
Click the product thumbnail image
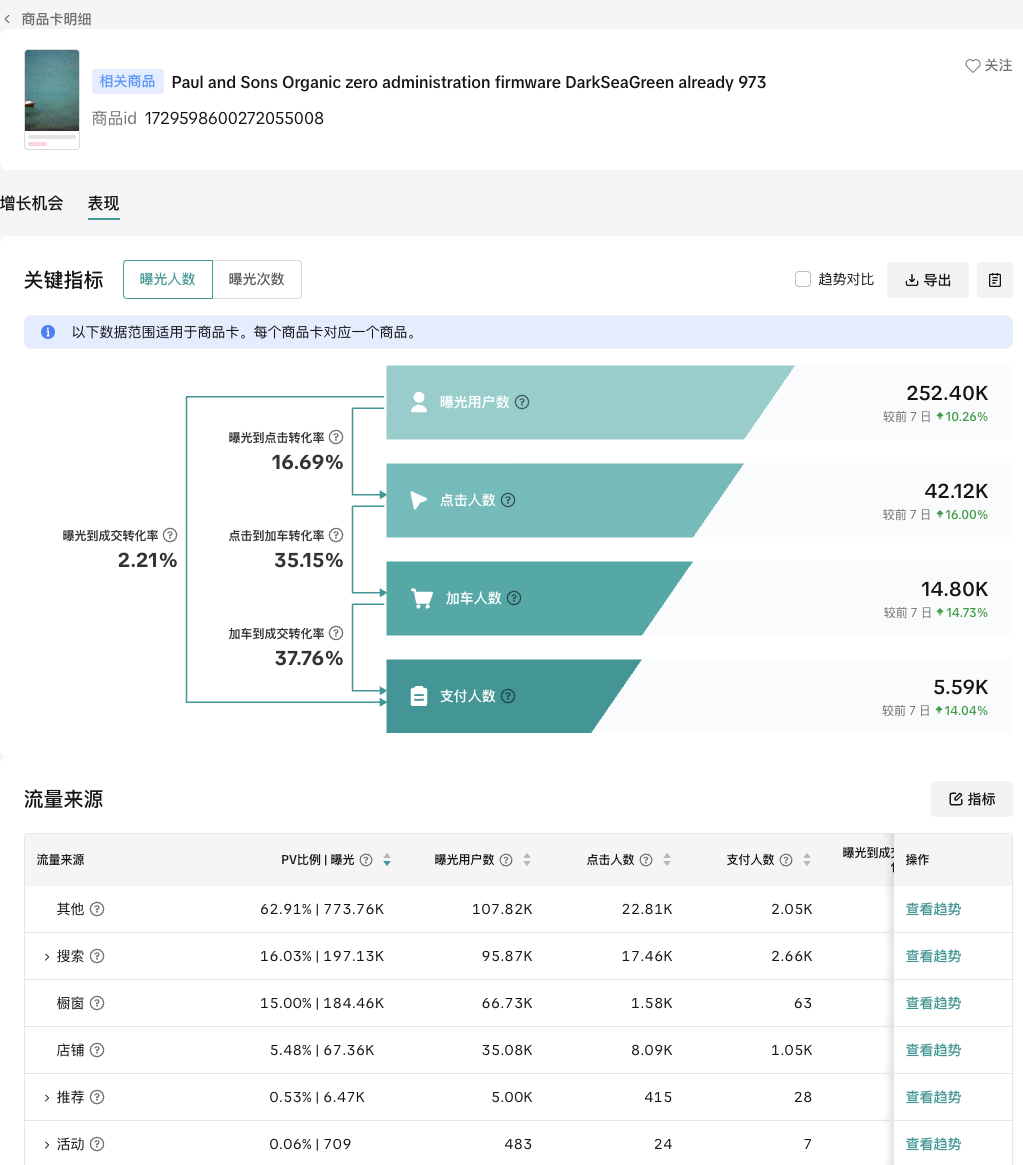click(52, 99)
